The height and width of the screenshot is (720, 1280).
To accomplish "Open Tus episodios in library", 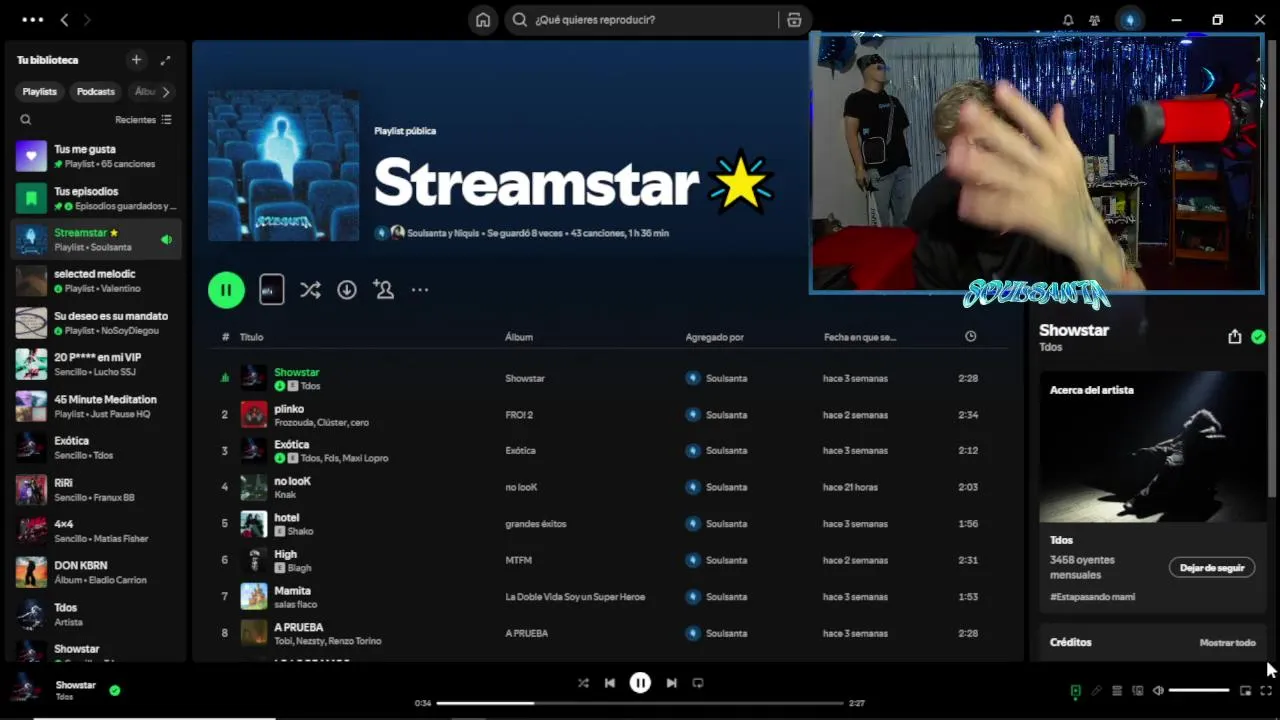I will 96,198.
